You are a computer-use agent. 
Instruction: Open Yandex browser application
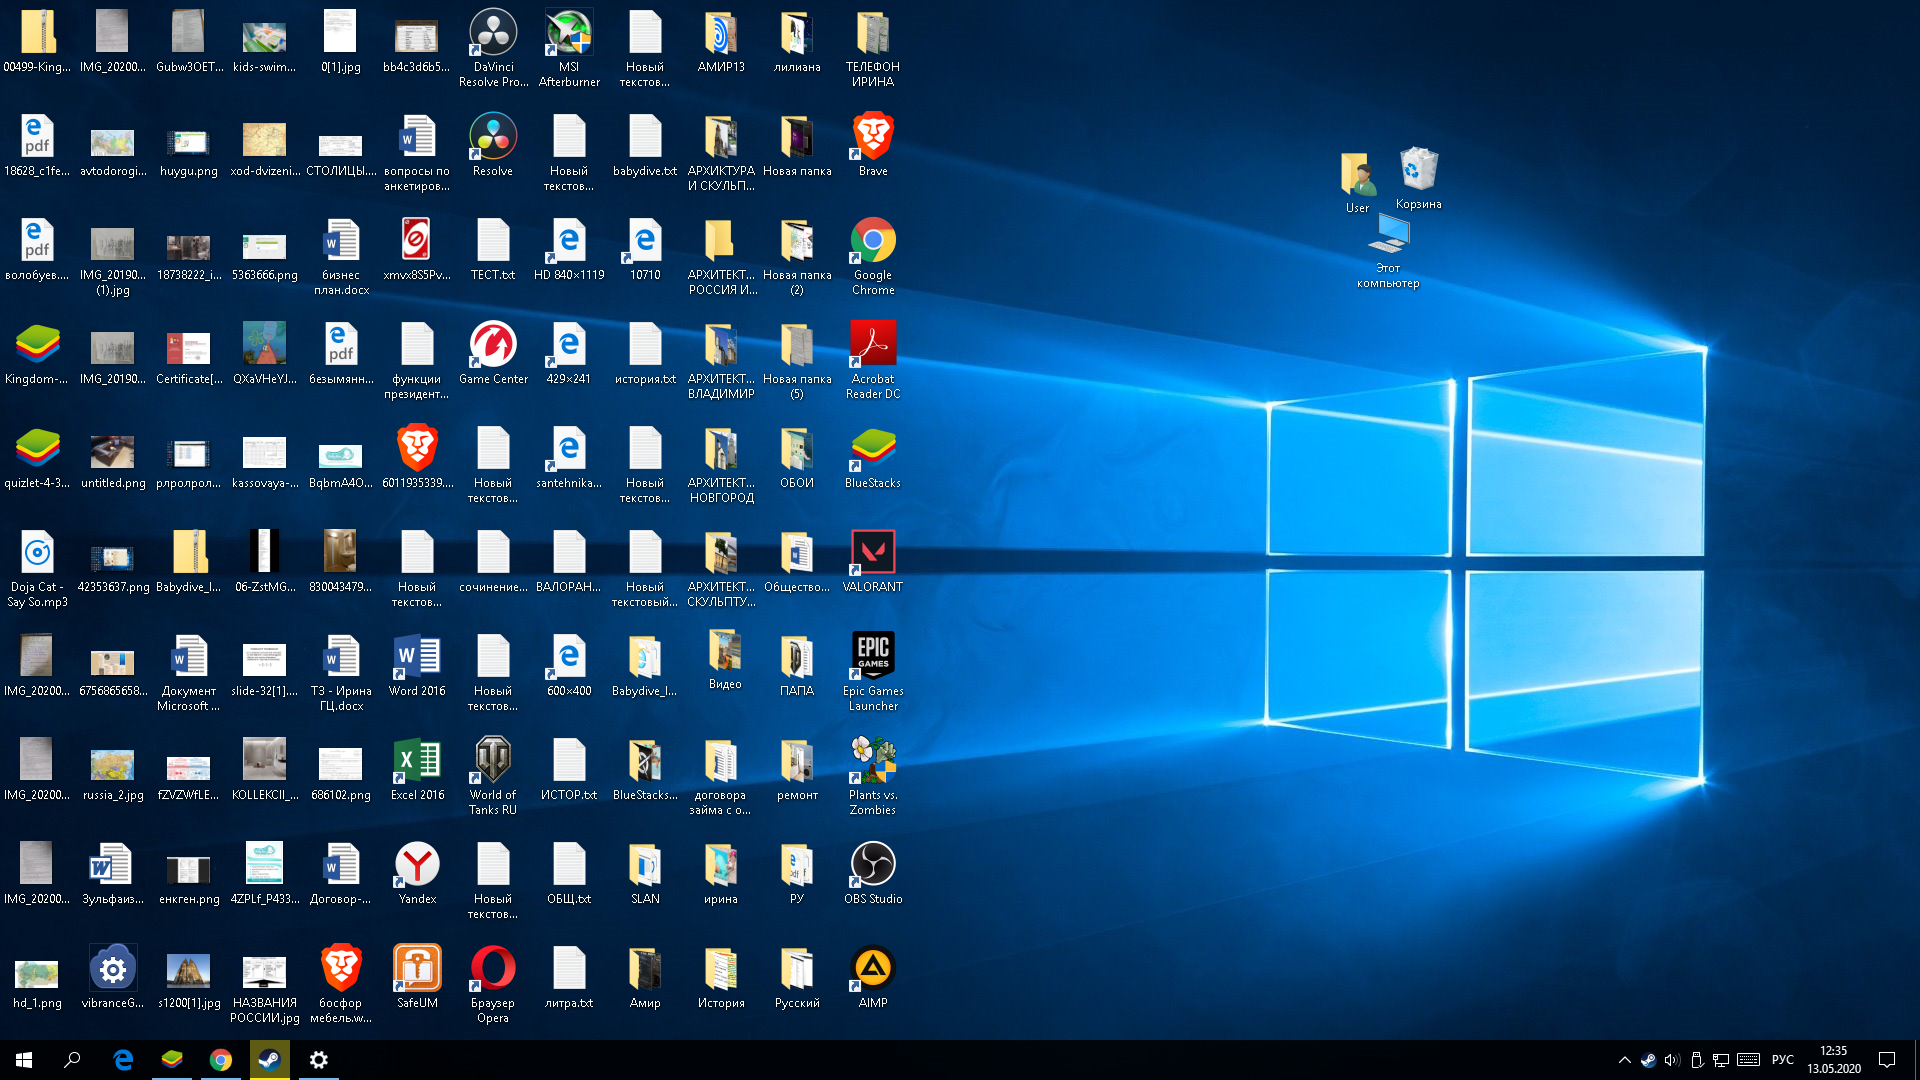click(x=415, y=864)
